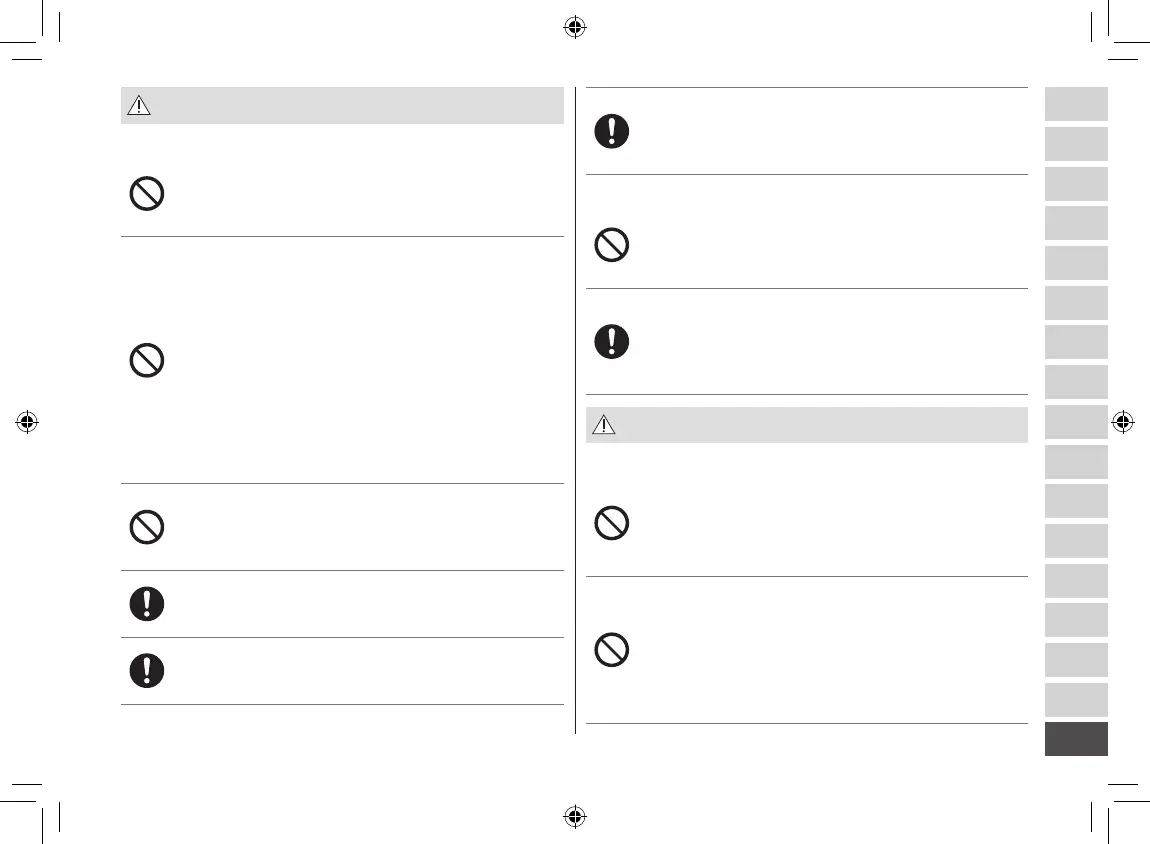Click the bottommost prohibition icon in the right column
1150x844 pixels.
coord(612,651)
